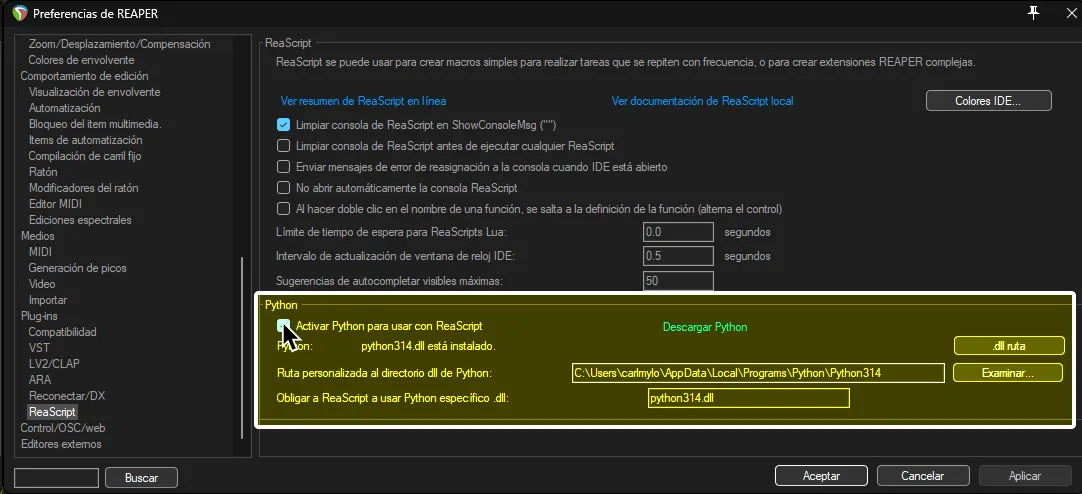
Task: Select MIDI under Medios
Action: [x=40, y=252]
